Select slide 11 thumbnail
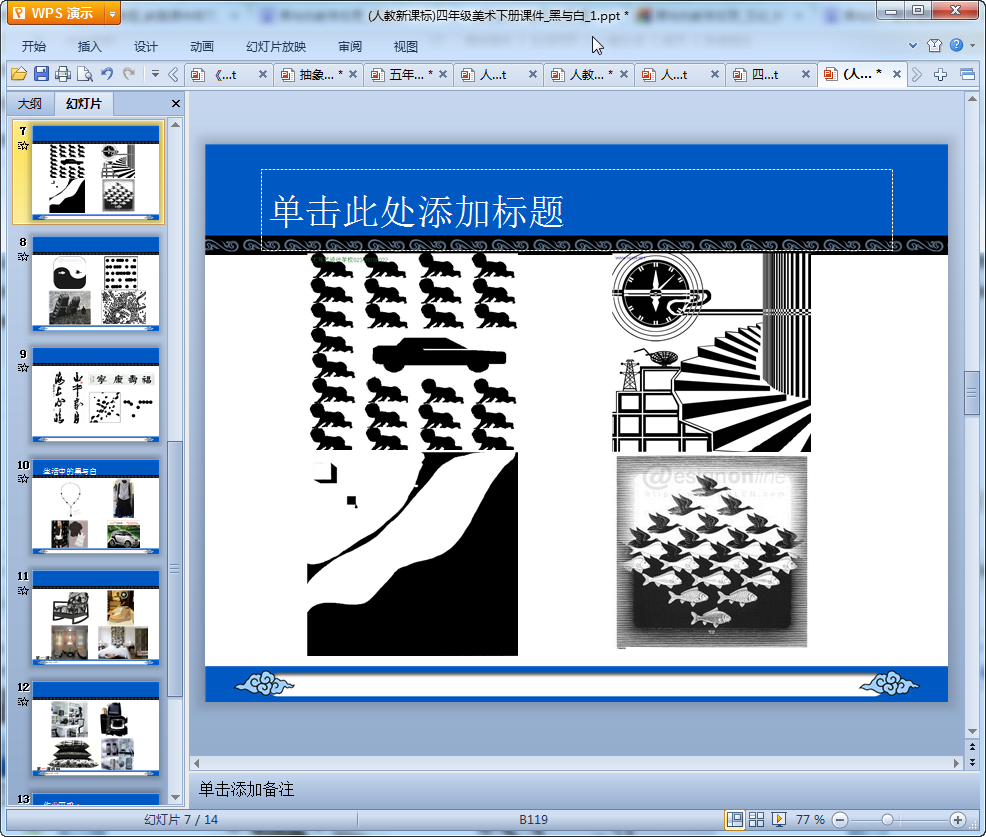 [96, 618]
